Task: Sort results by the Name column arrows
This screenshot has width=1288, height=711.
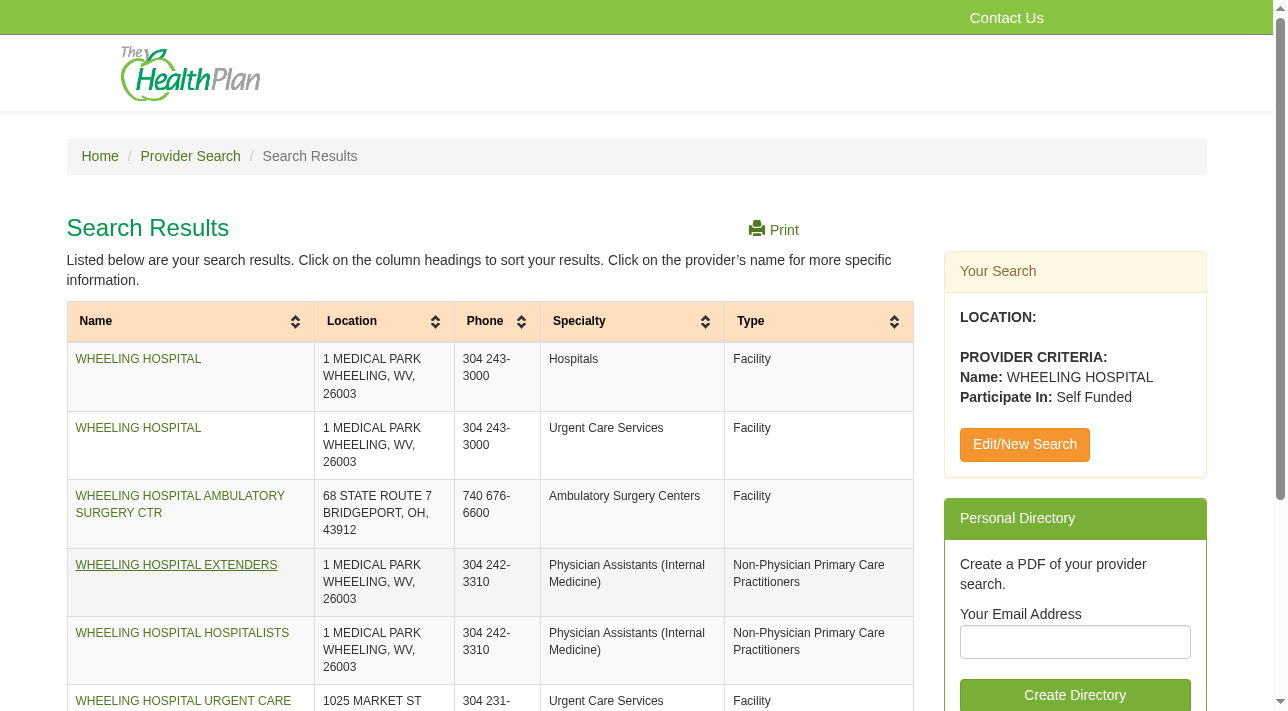Action: [296, 322]
